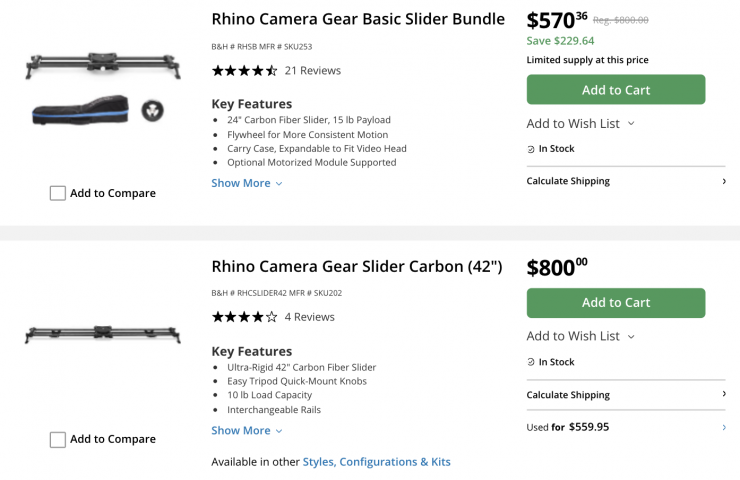Open Calculate Shipping arrow for Slider Carbon 42"
The image size is (740, 480).
click(723, 394)
